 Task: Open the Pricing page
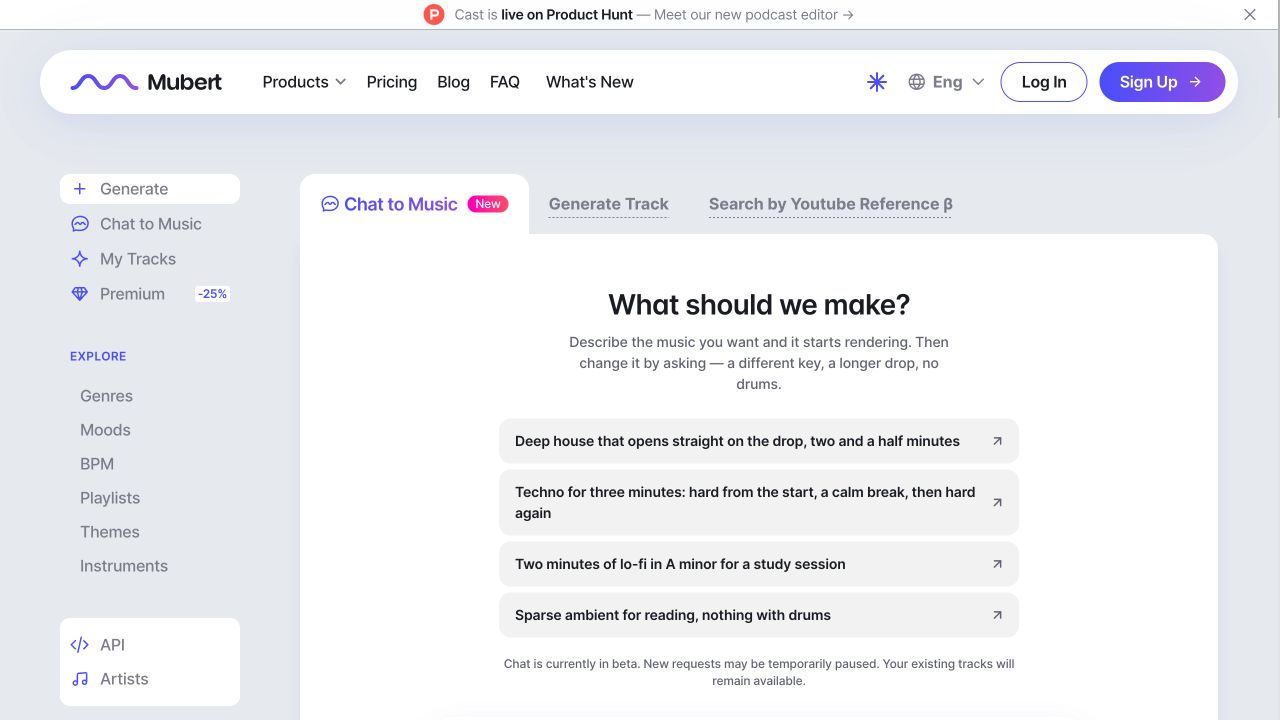pyautogui.click(x=392, y=82)
